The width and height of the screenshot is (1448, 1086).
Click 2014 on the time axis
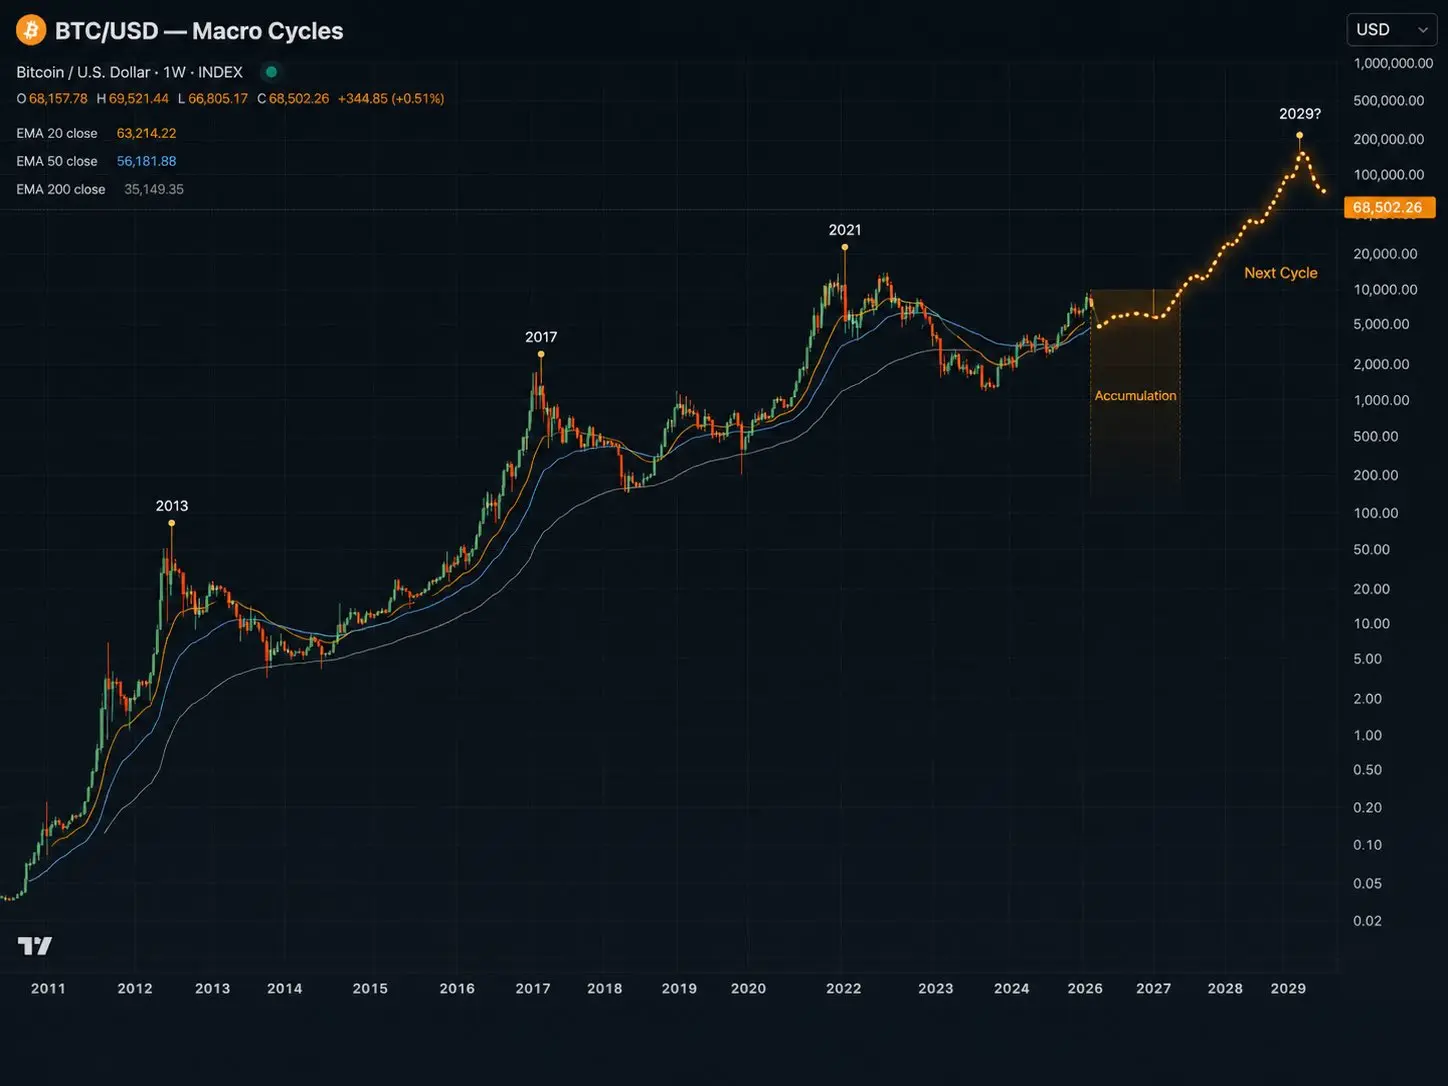coord(285,989)
